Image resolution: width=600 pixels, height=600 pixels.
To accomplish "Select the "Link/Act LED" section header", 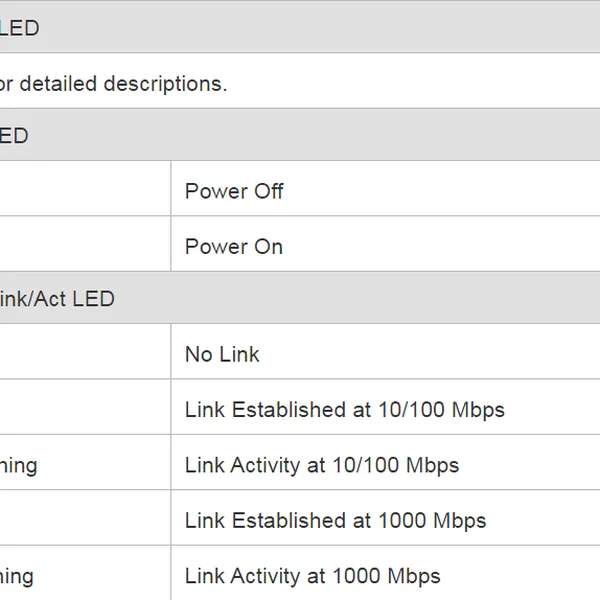I will [58, 299].
